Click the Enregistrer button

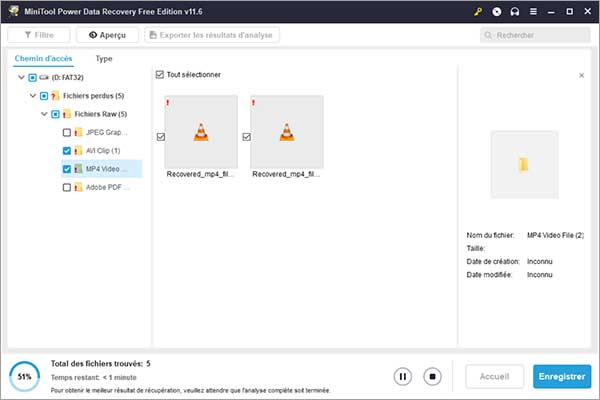click(561, 377)
